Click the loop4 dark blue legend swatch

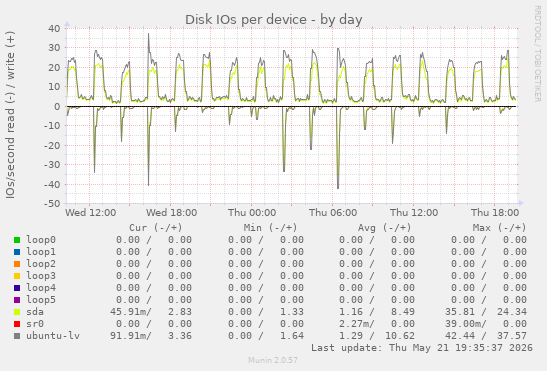pos(17,288)
